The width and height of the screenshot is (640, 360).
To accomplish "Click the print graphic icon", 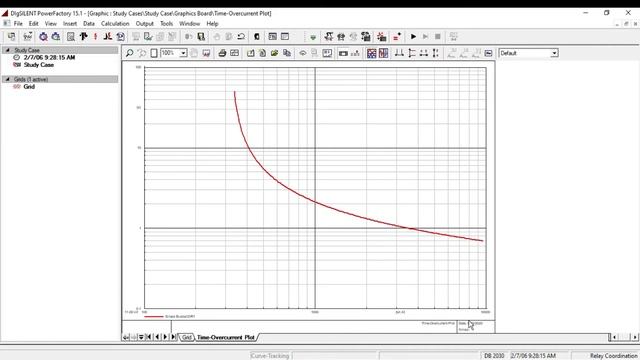I will (x=222, y=53).
